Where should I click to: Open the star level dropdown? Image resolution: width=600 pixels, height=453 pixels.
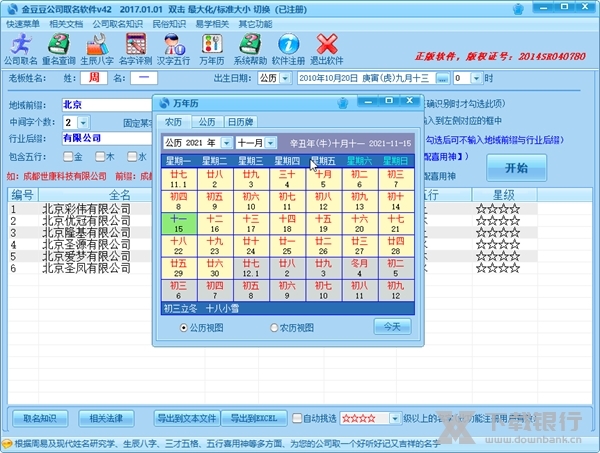click(x=395, y=419)
